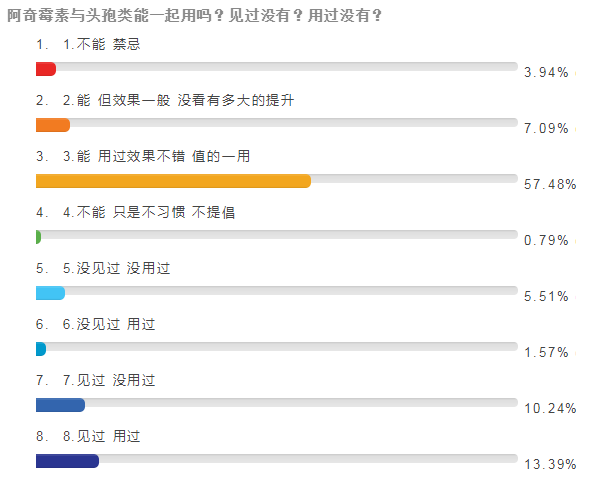Click the 3.94% result value
Image resolution: width=603 pixels, height=501 pixels.
[546, 72]
